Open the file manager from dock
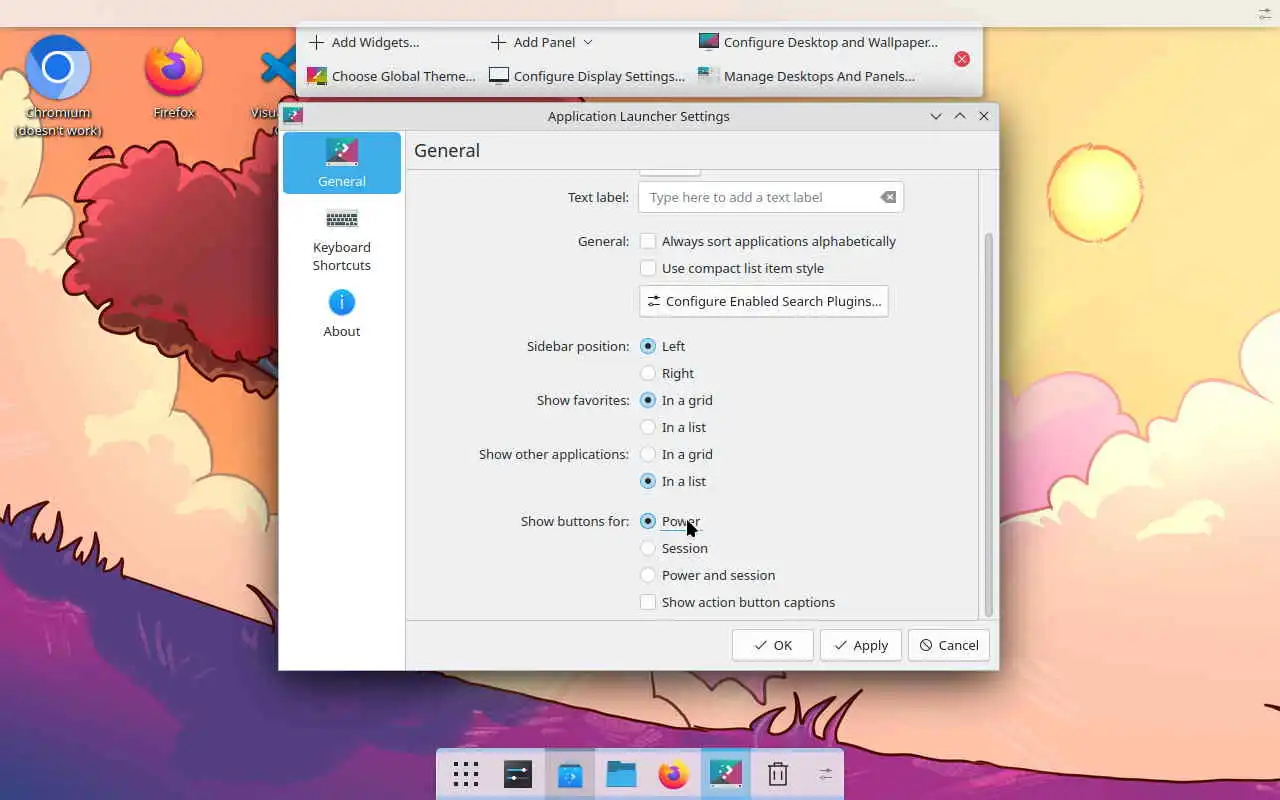The width and height of the screenshot is (1280, 800). tap(622, 774)
